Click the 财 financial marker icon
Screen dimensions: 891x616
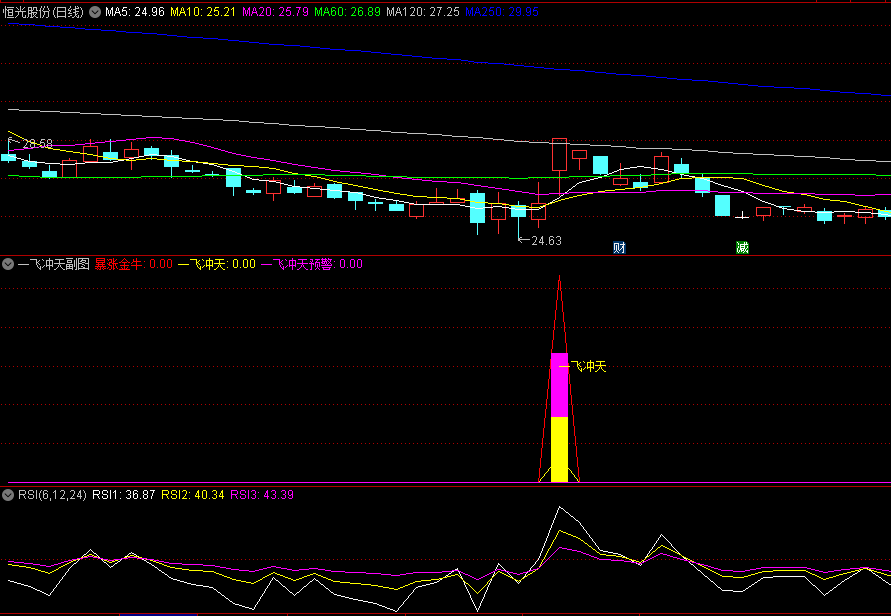[619, 247]
